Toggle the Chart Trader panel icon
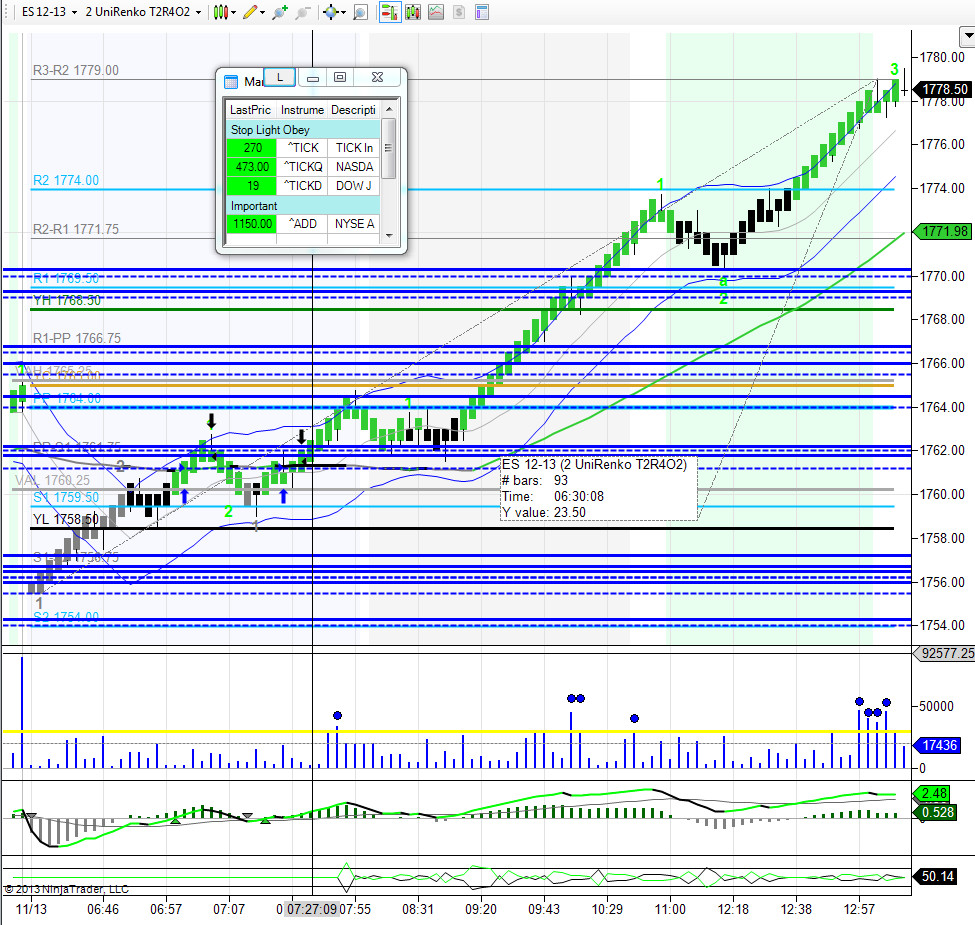975x925 pixels. [389, 12]
